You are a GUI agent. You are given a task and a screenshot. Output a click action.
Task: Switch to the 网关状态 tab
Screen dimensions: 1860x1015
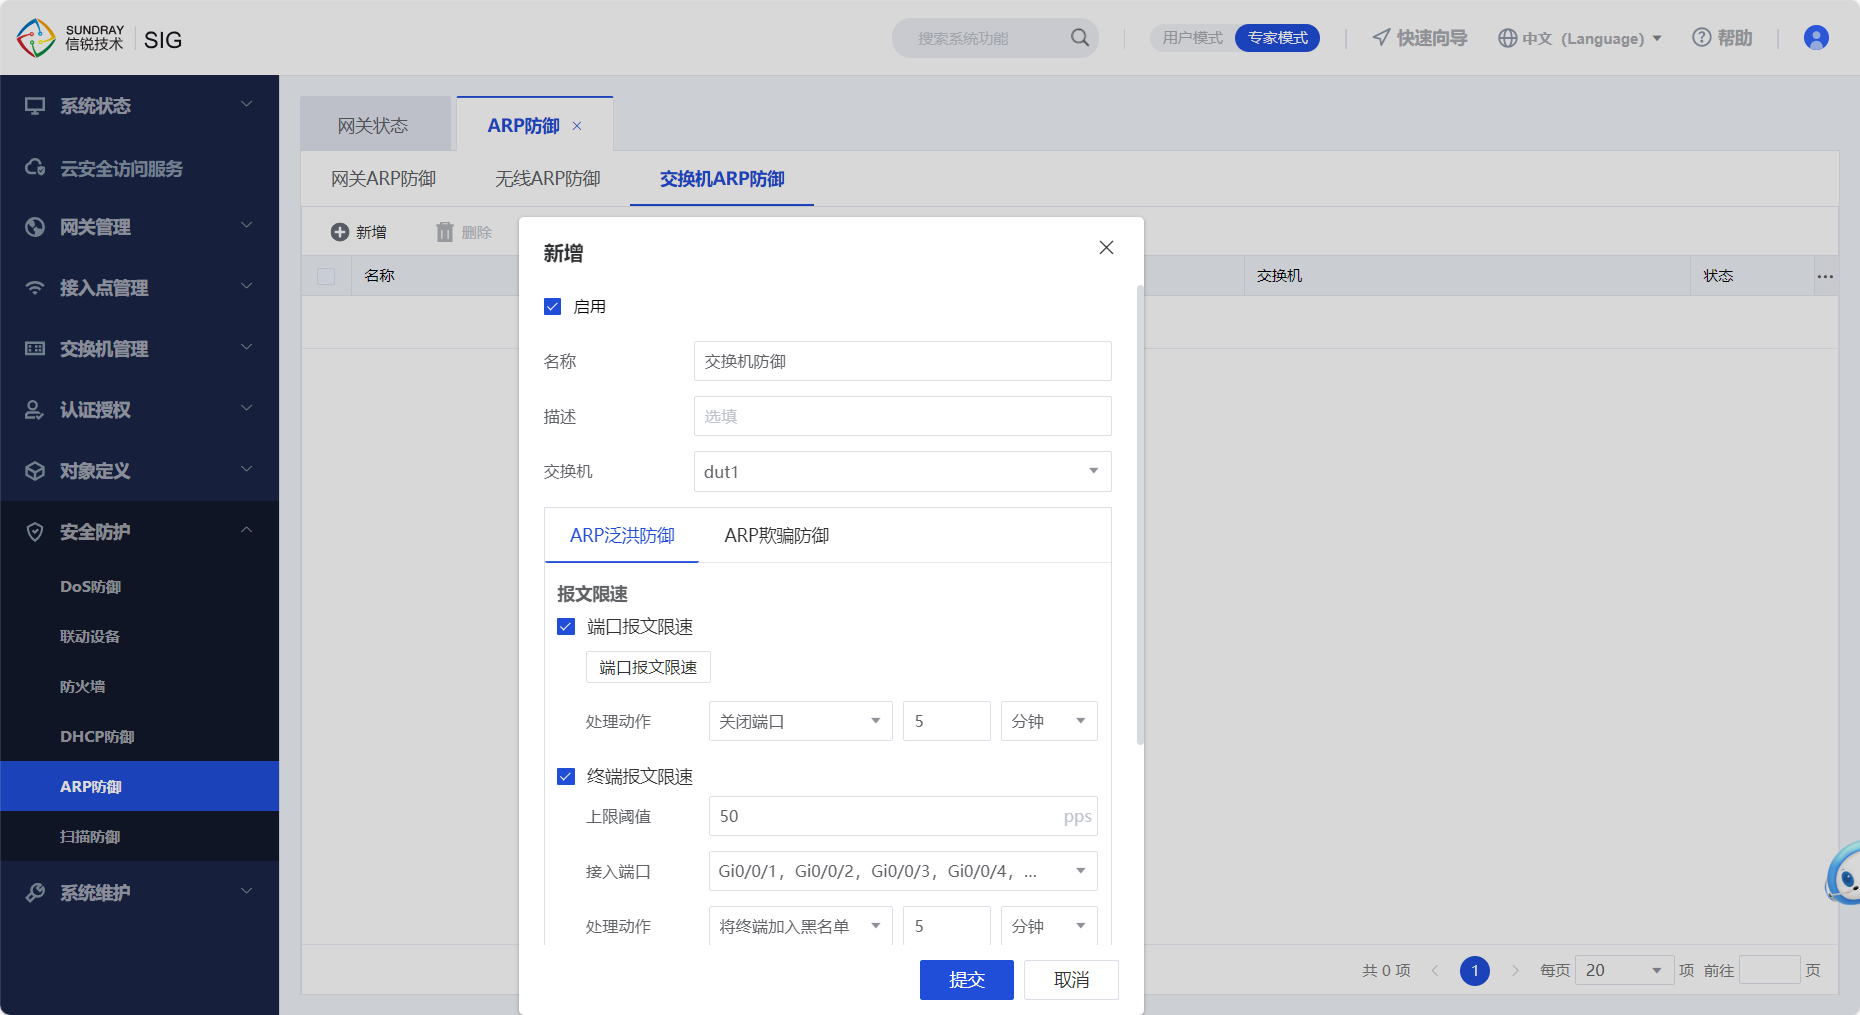coord(373,125)
